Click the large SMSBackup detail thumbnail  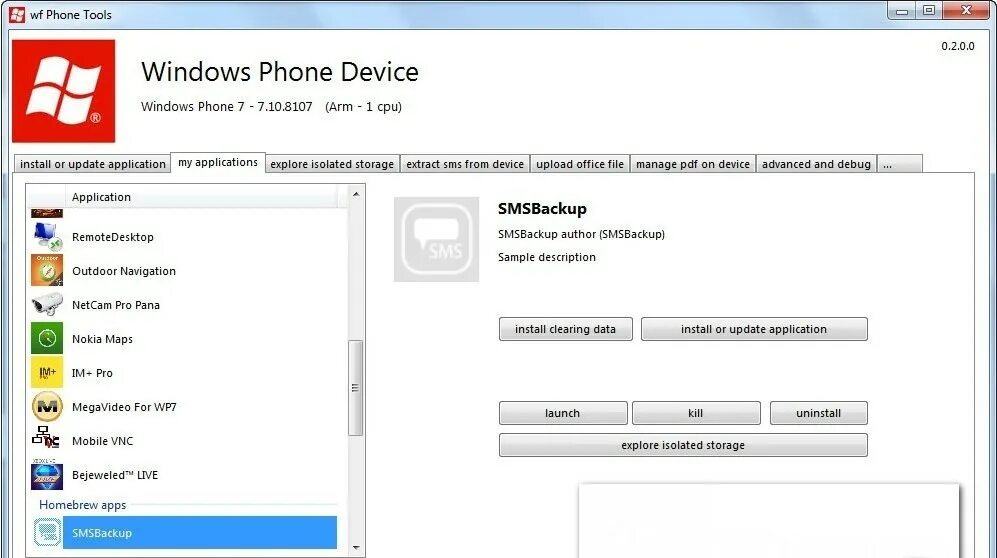(436, 239)
